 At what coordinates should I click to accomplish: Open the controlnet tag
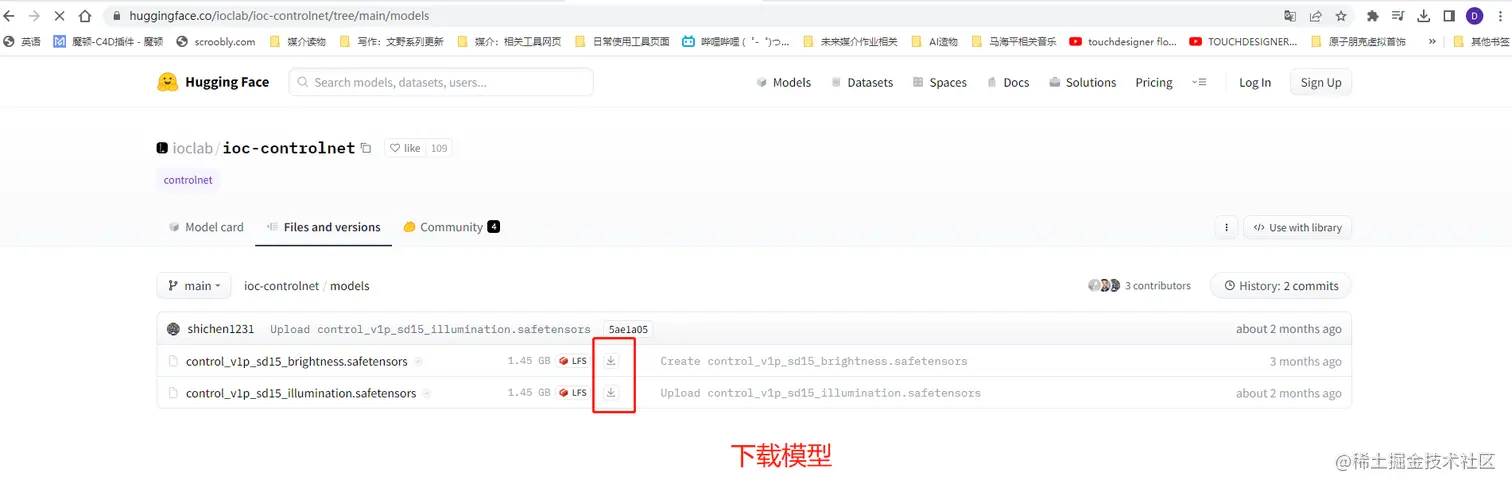(189, 180)
